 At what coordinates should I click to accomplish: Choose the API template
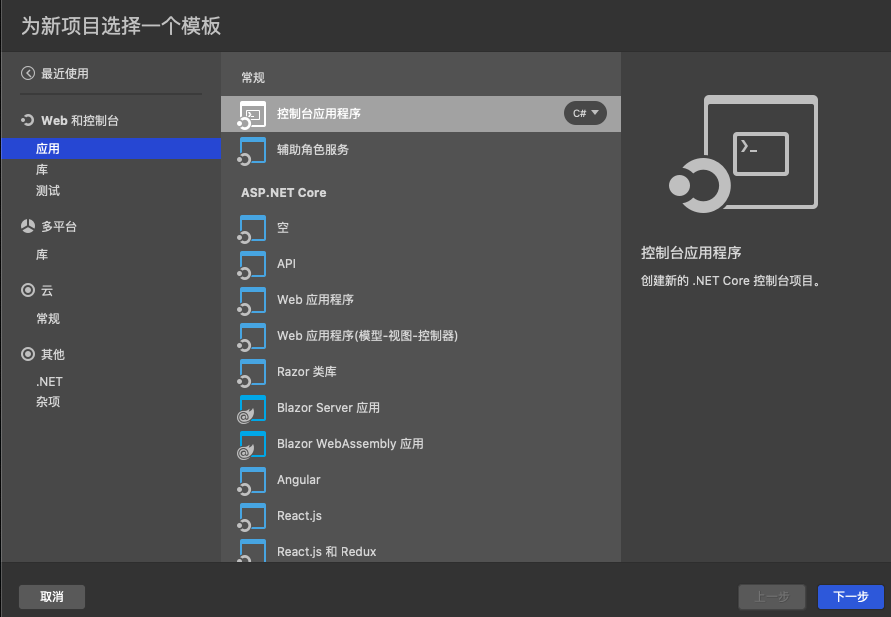[x=420, y=264]
